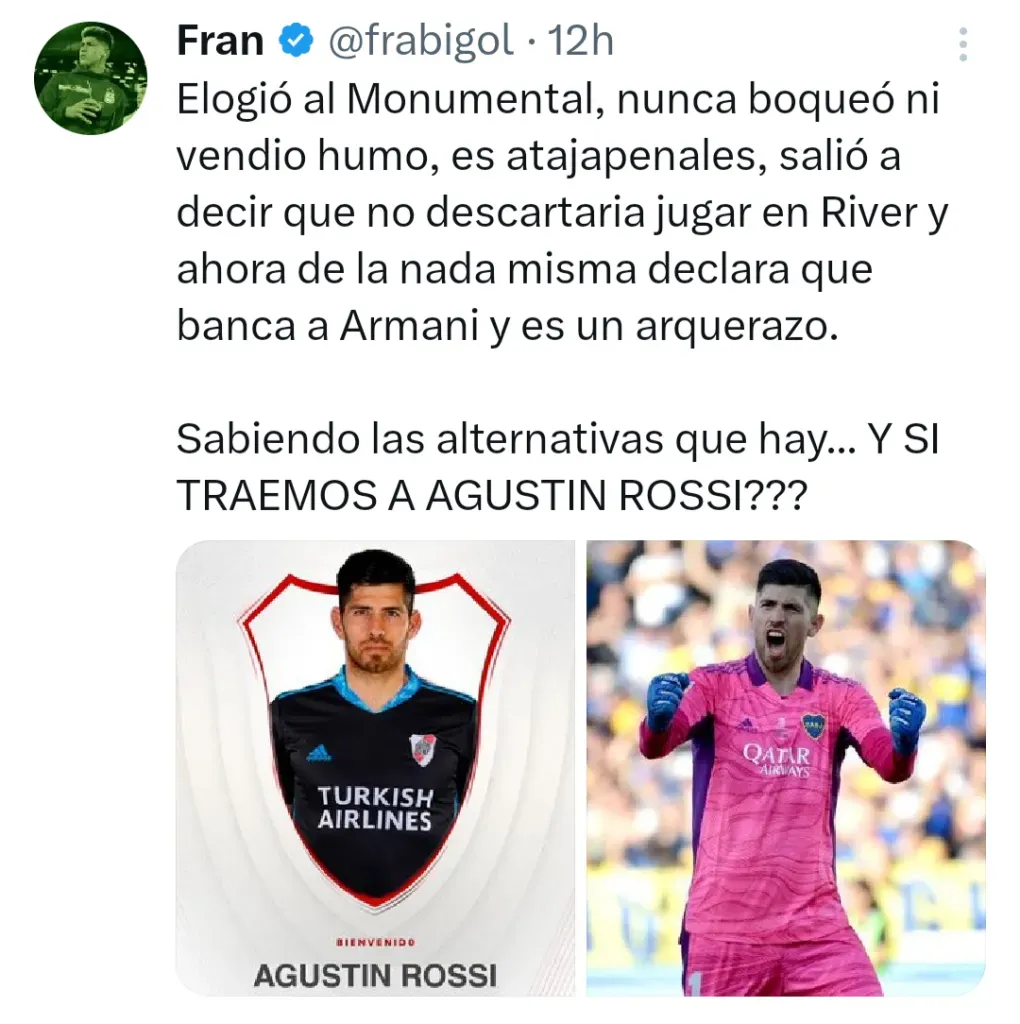Open the right pink goalkeeper celebration photo
Image resolution: width=1020 pixels, height=1024 pixels.
click(786, 768)
